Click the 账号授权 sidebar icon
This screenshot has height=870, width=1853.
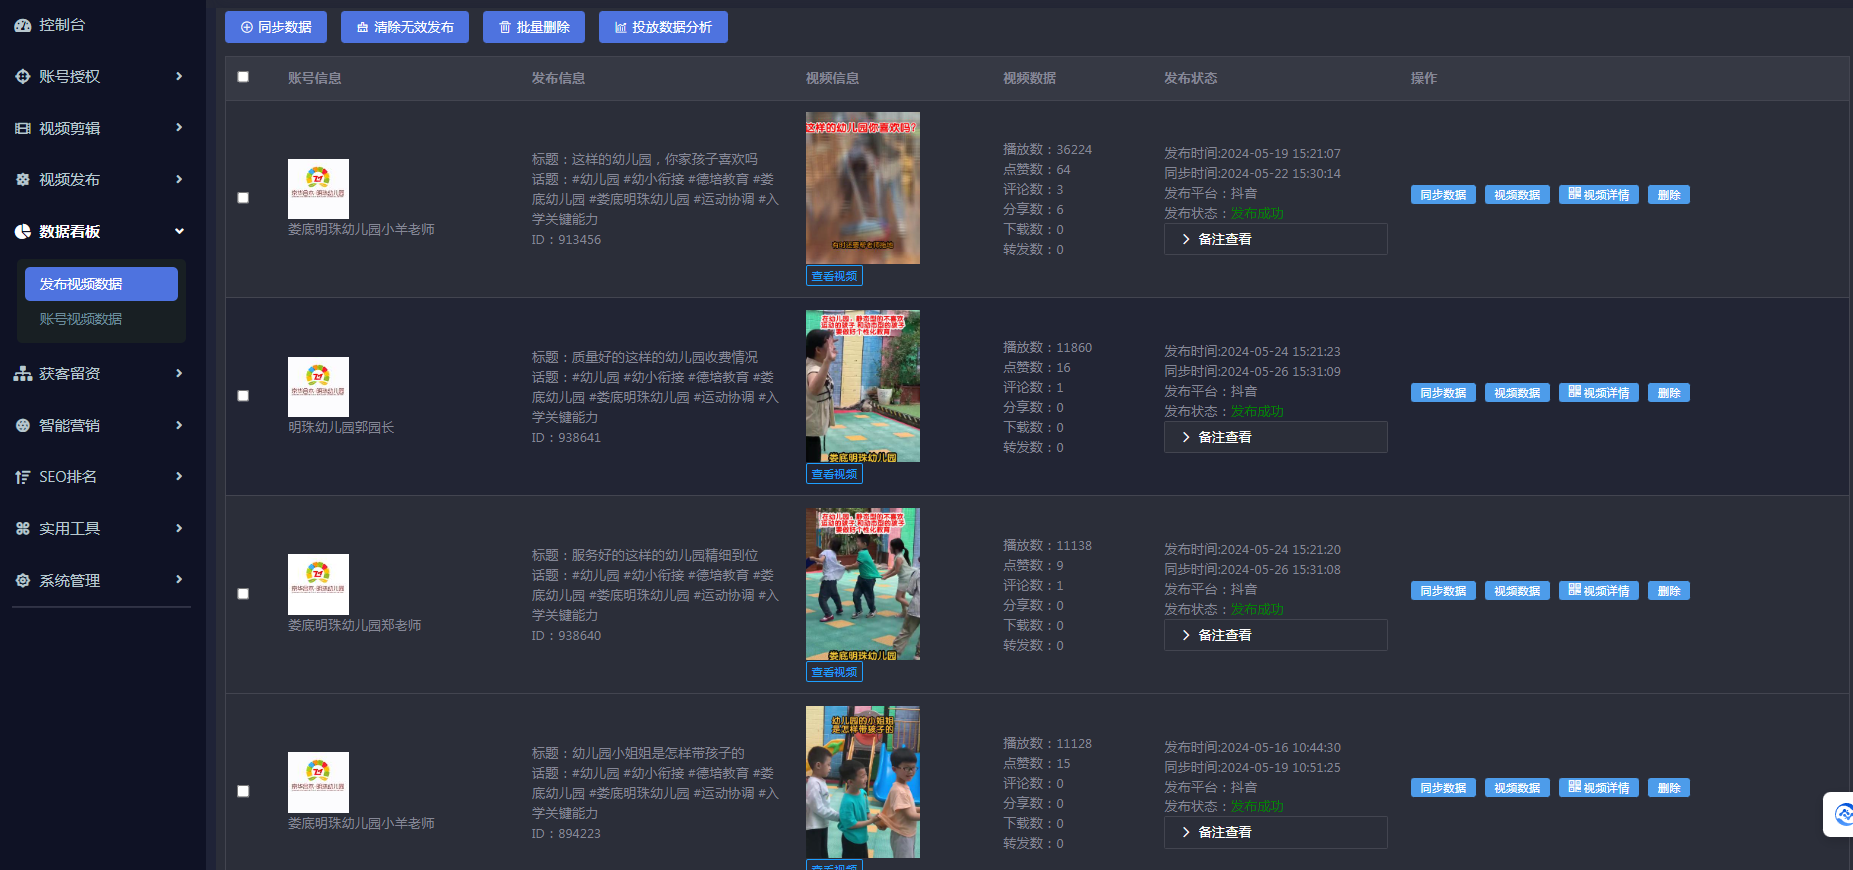[x=22, y=77]
